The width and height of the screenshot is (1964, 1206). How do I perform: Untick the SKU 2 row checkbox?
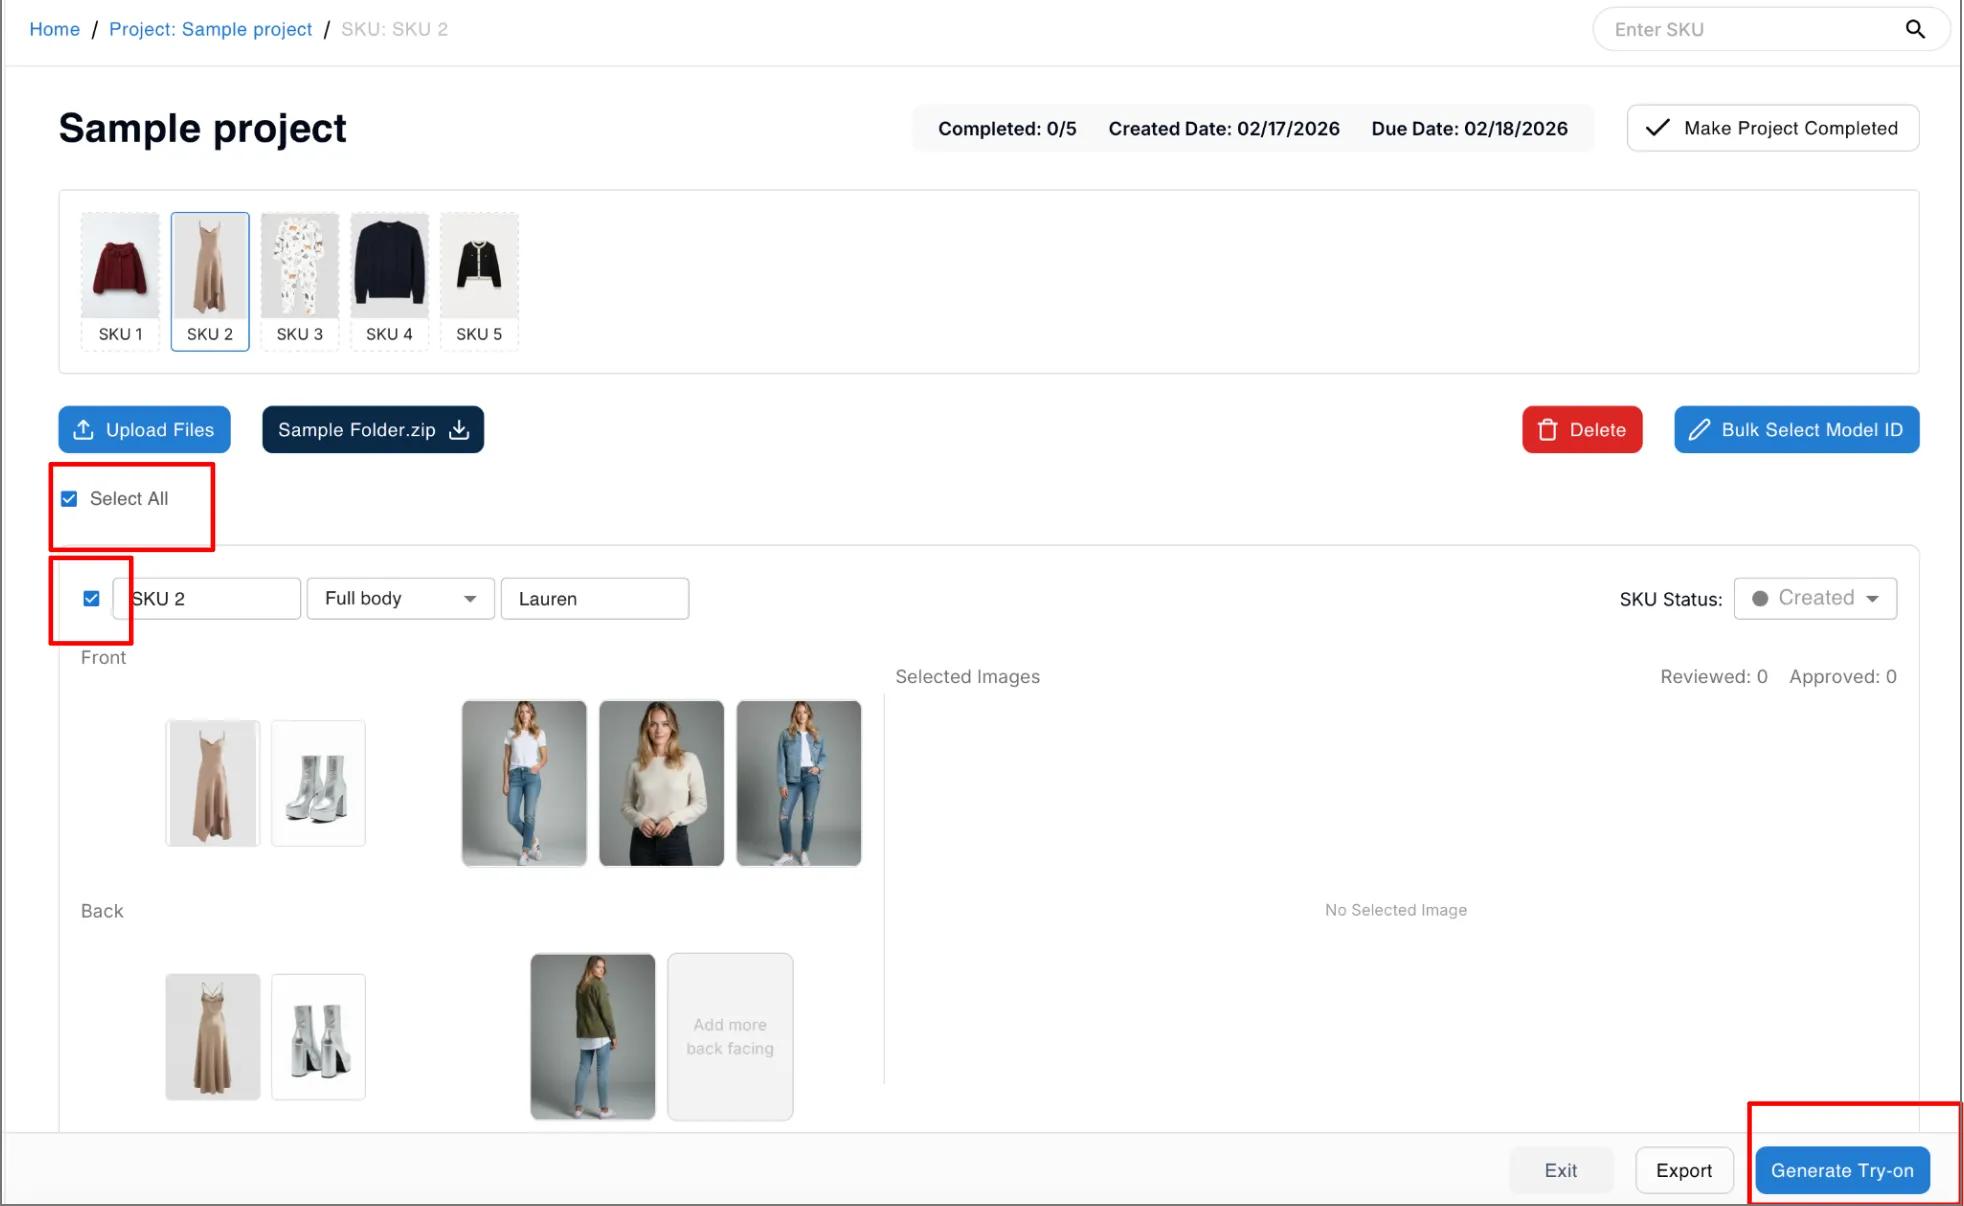(x=91, y=598)
